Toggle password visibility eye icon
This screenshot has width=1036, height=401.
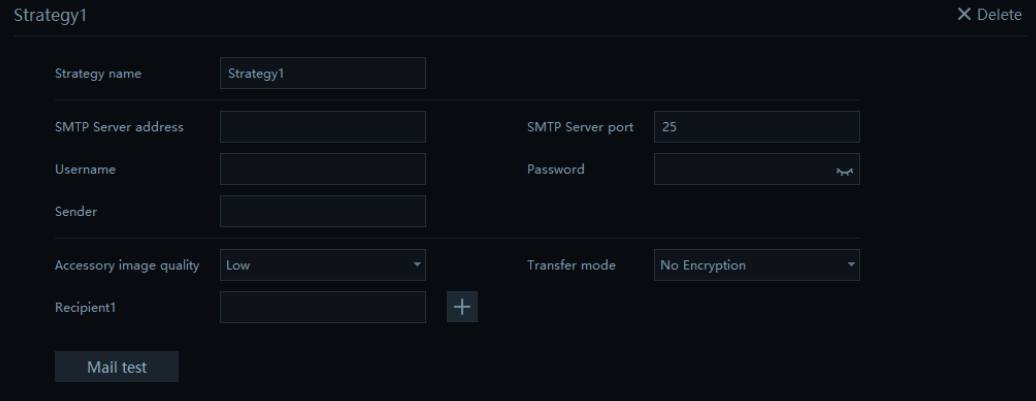[x=844, y=171]
